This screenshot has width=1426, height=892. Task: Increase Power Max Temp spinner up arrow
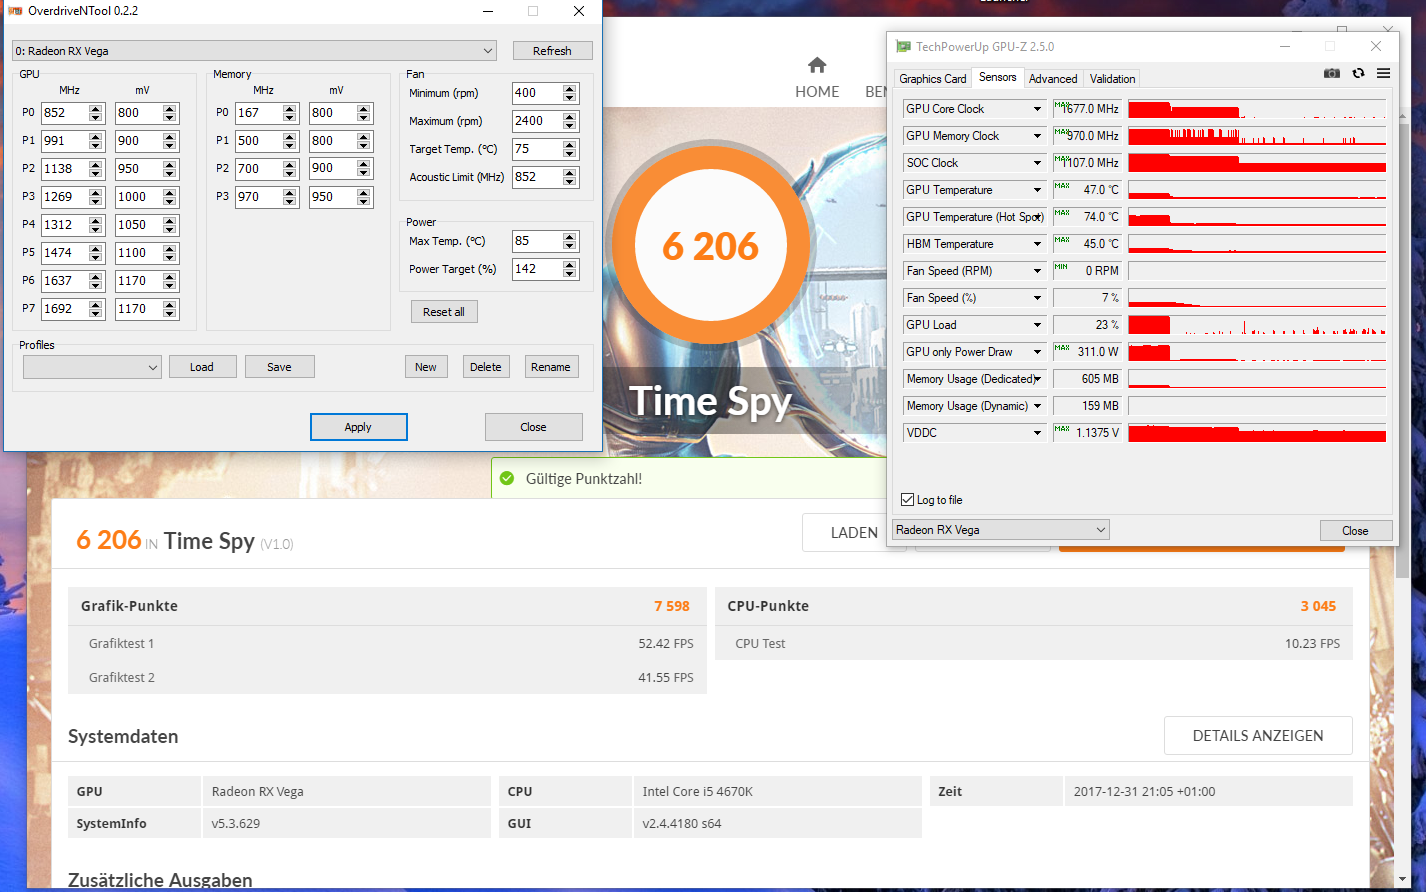(570, 237)
